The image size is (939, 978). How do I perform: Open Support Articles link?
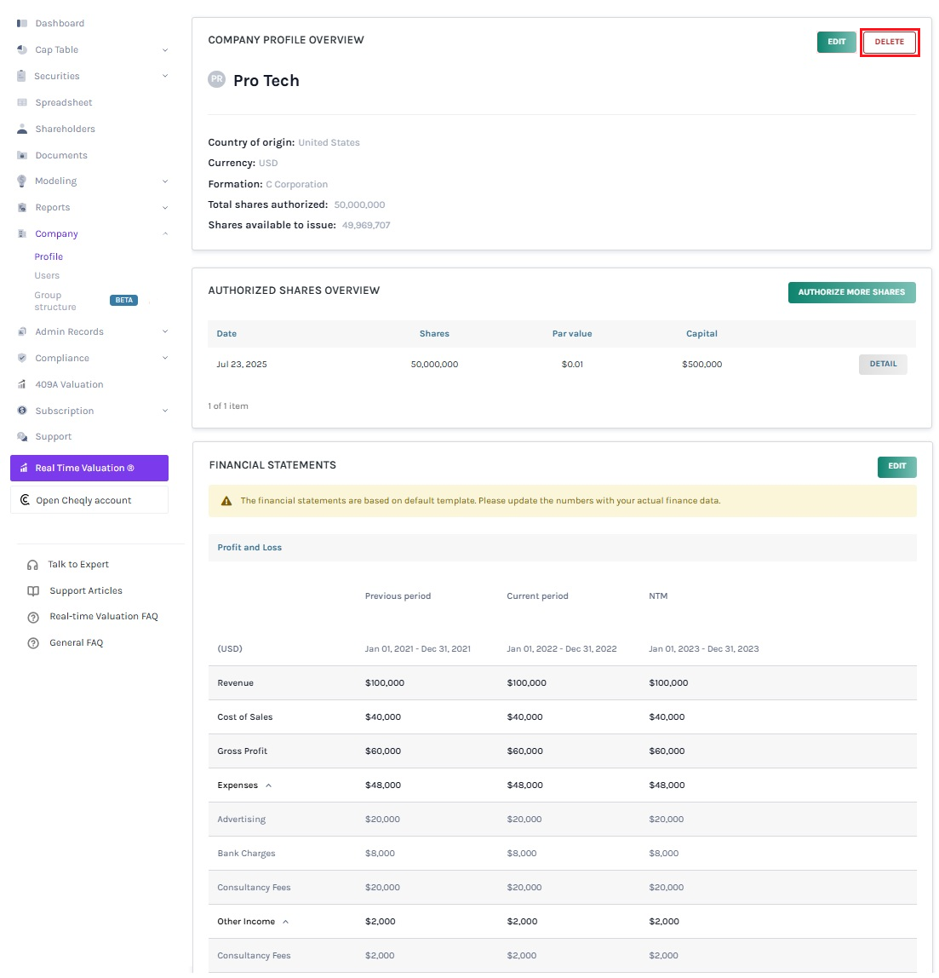(86, 591)
